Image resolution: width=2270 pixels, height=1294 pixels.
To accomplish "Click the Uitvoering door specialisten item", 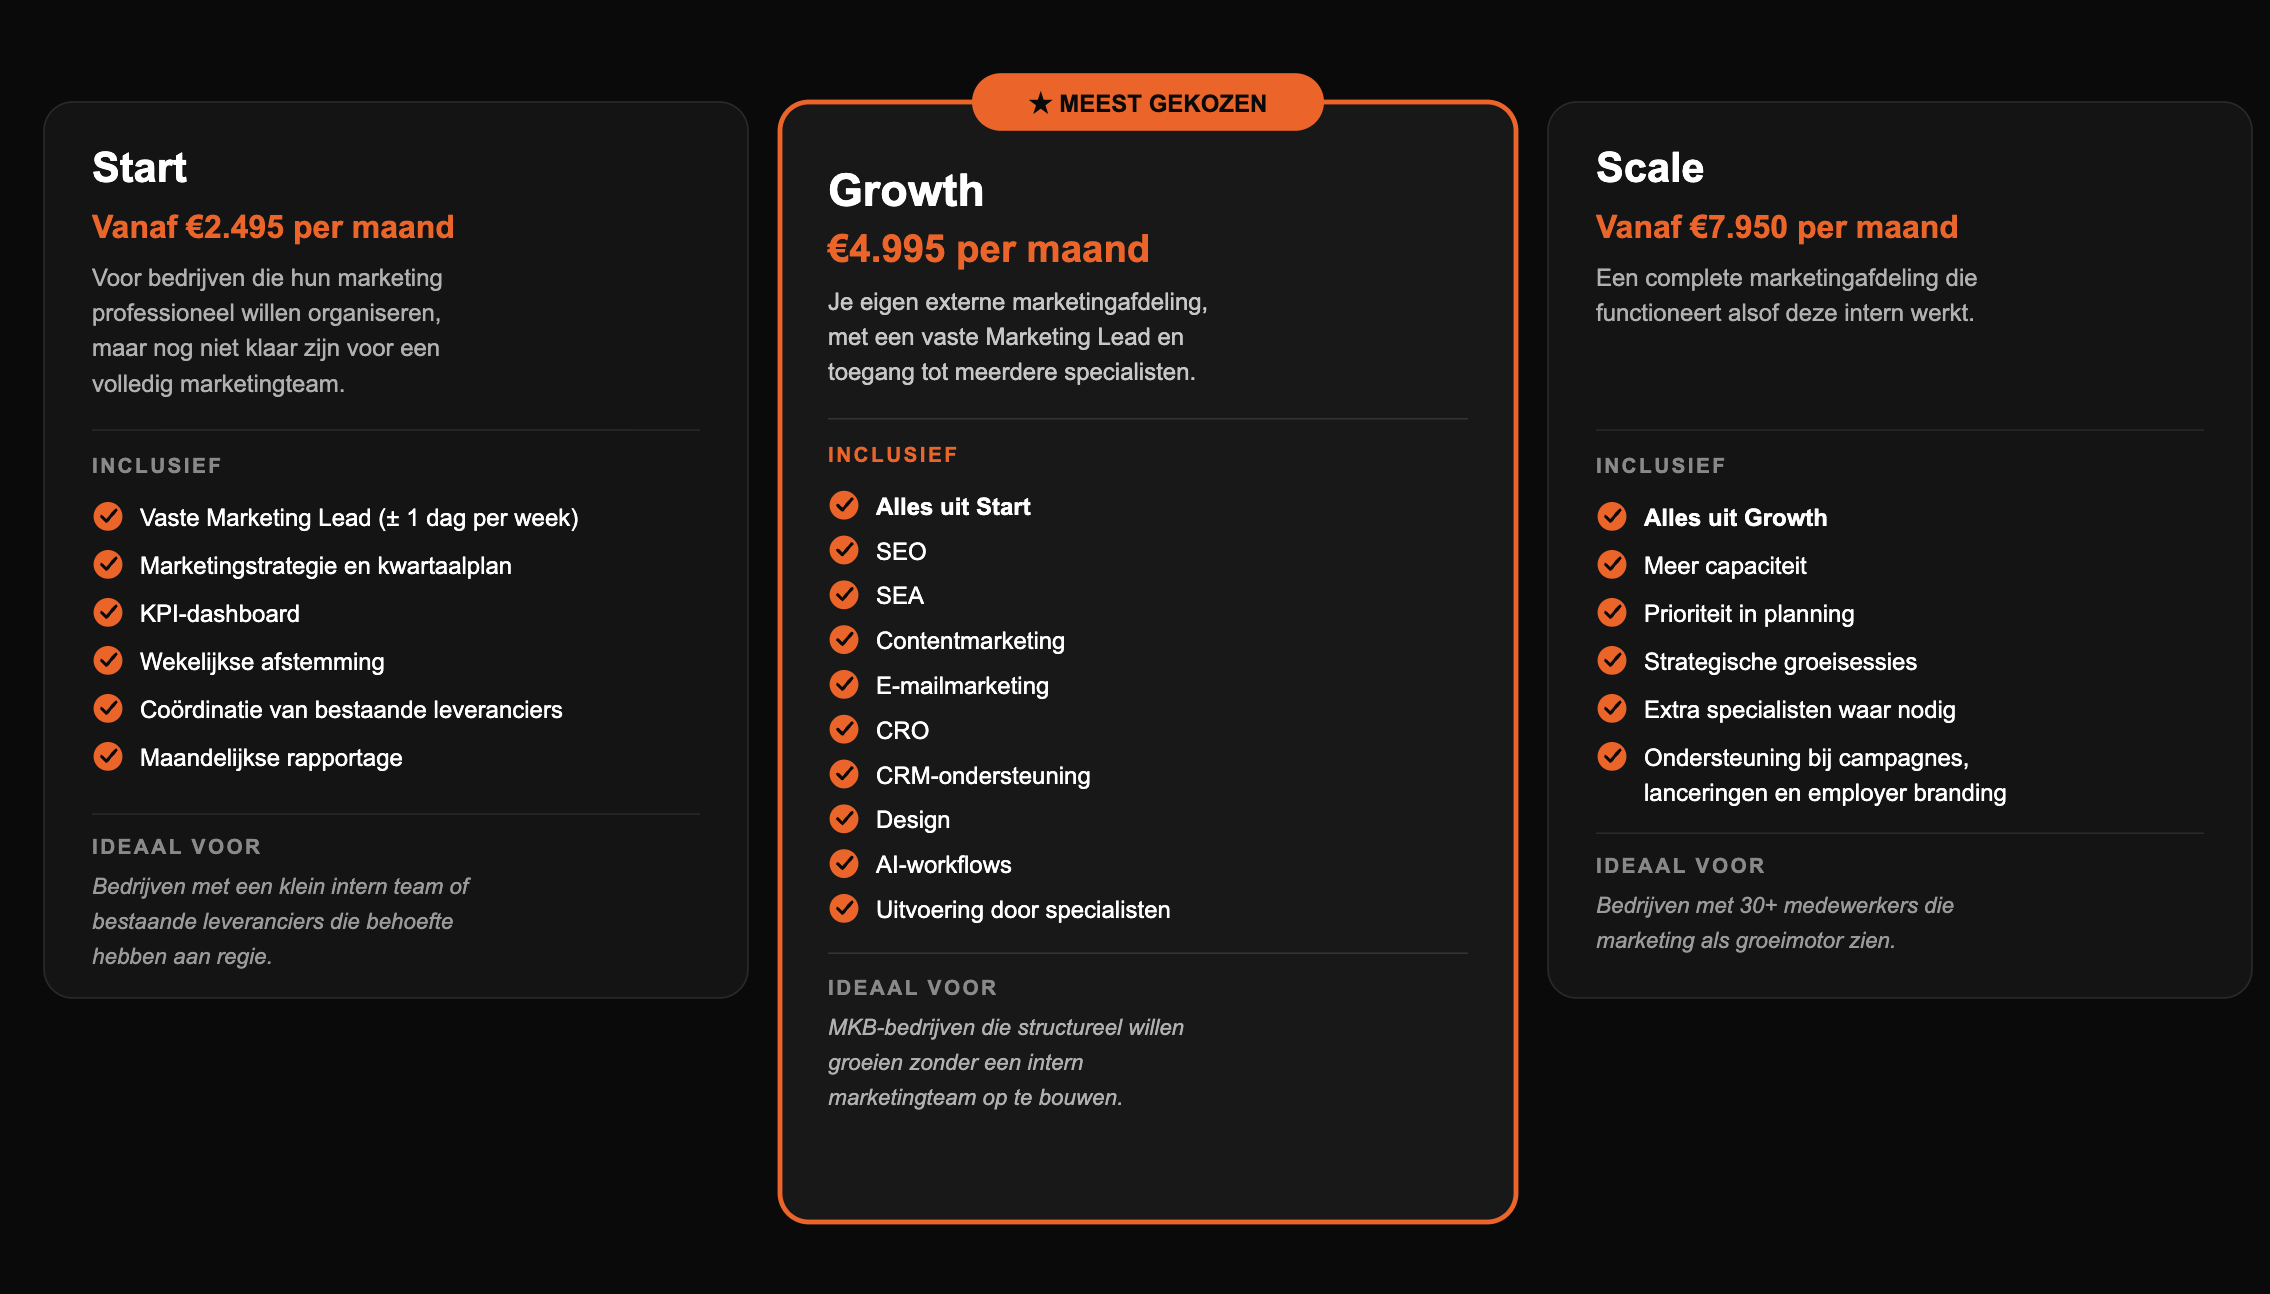I will point(1023,909).
